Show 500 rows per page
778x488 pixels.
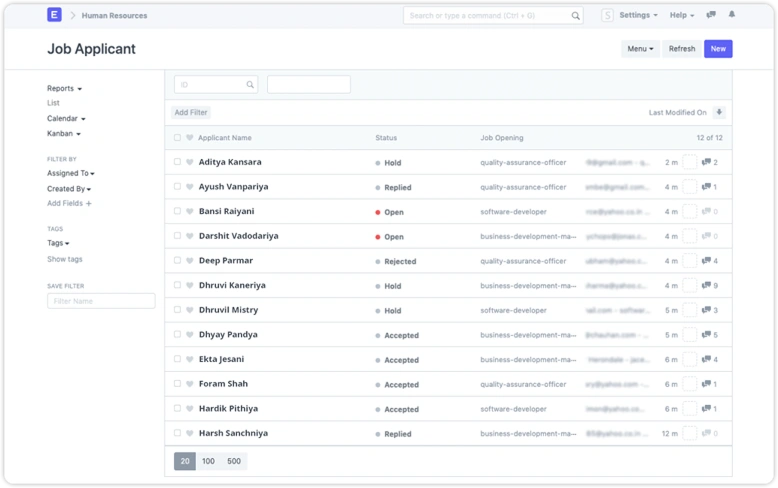point(234,461)
